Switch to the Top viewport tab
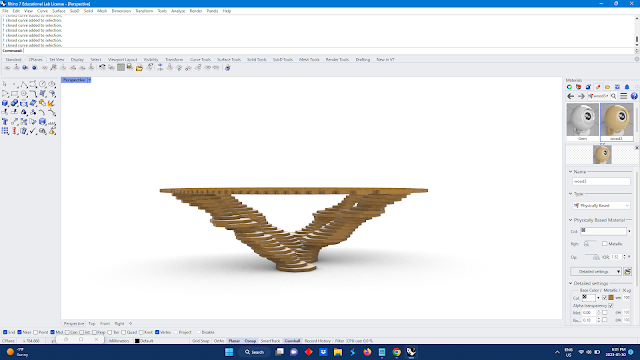 click(92, 324)
